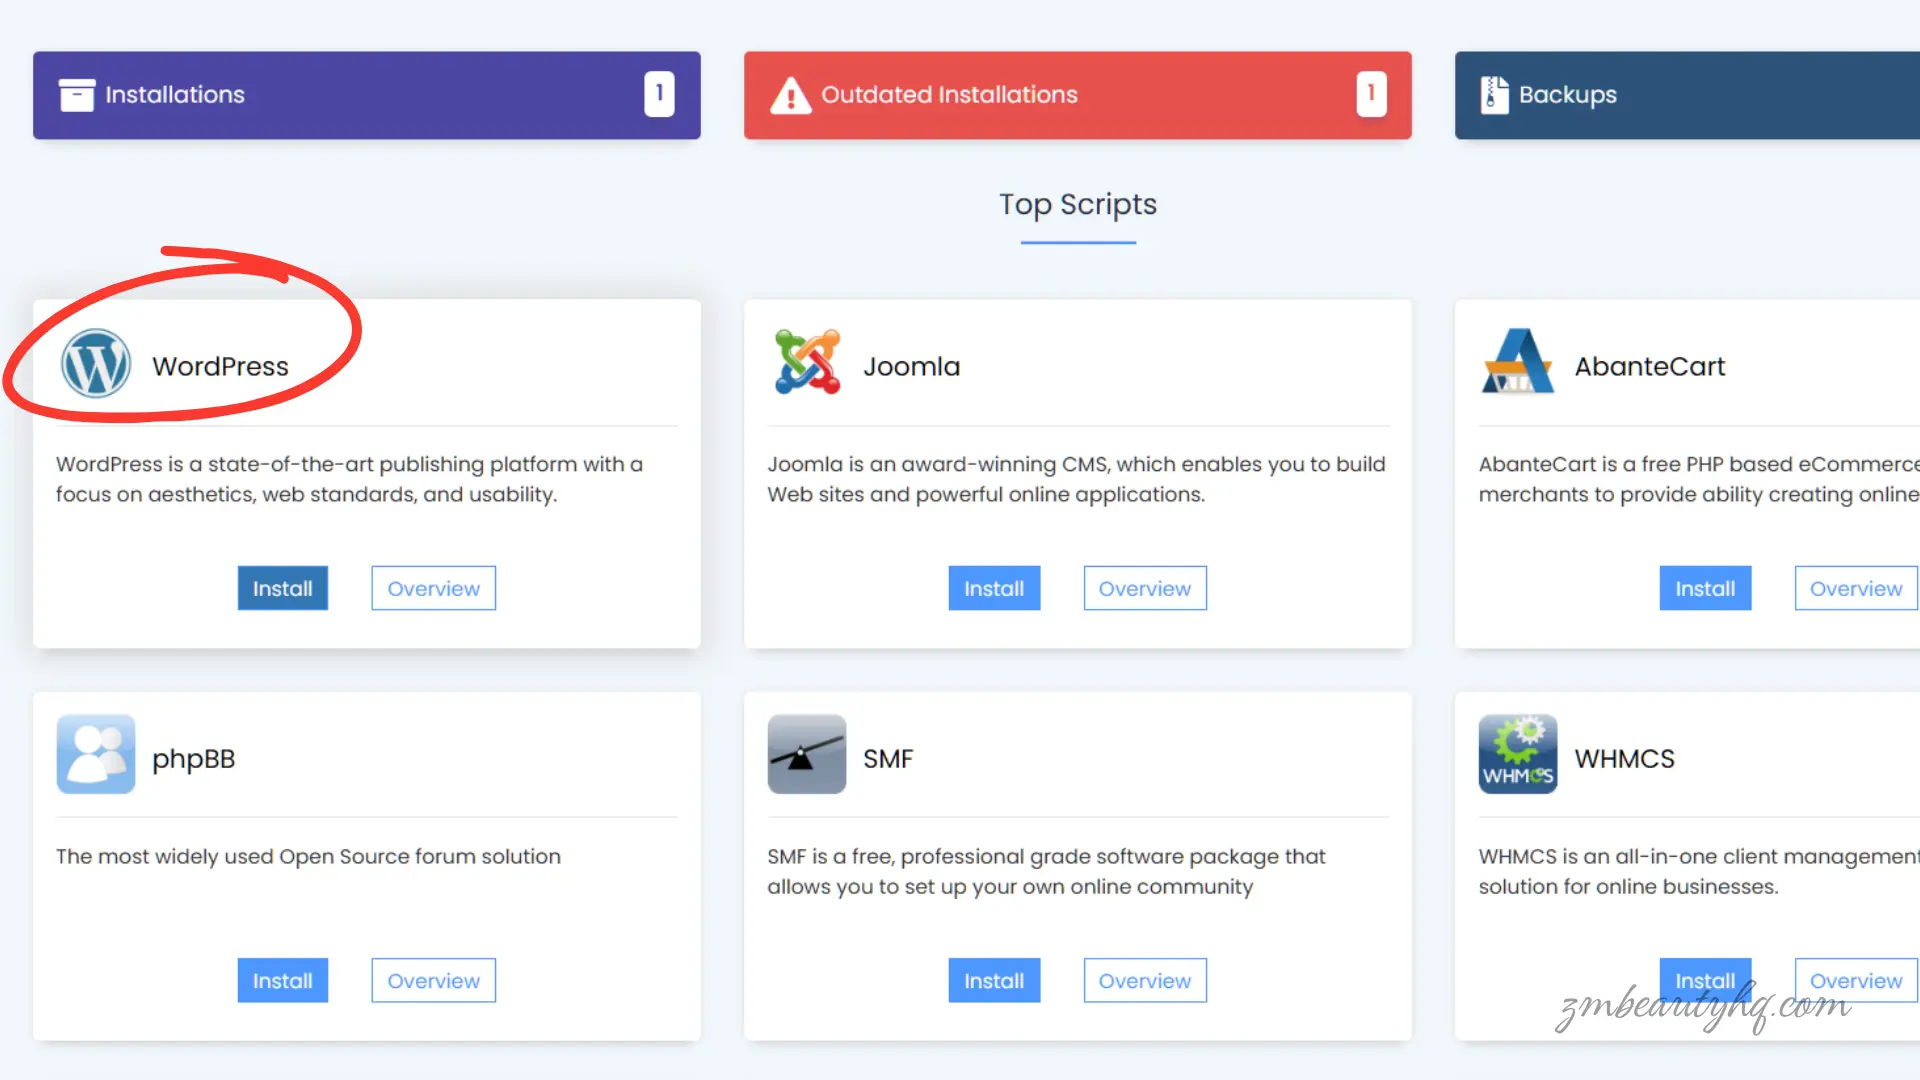This screenshot has width=1920, height=1080.
Task: View the AbanteCart Overview
Action: coord(1856,588)
